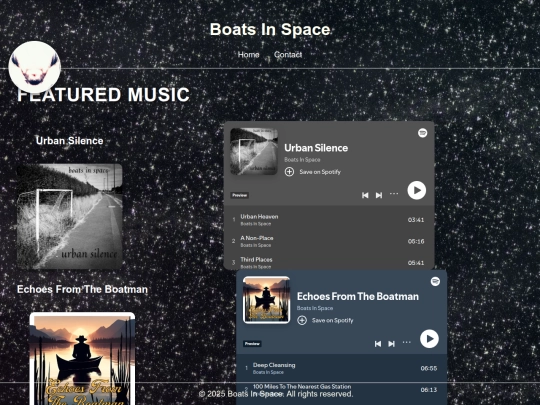This screenshot has width=540, height=405.
Task: Play the Echoes From The Boatman album
Action: [x=429, y=339]
